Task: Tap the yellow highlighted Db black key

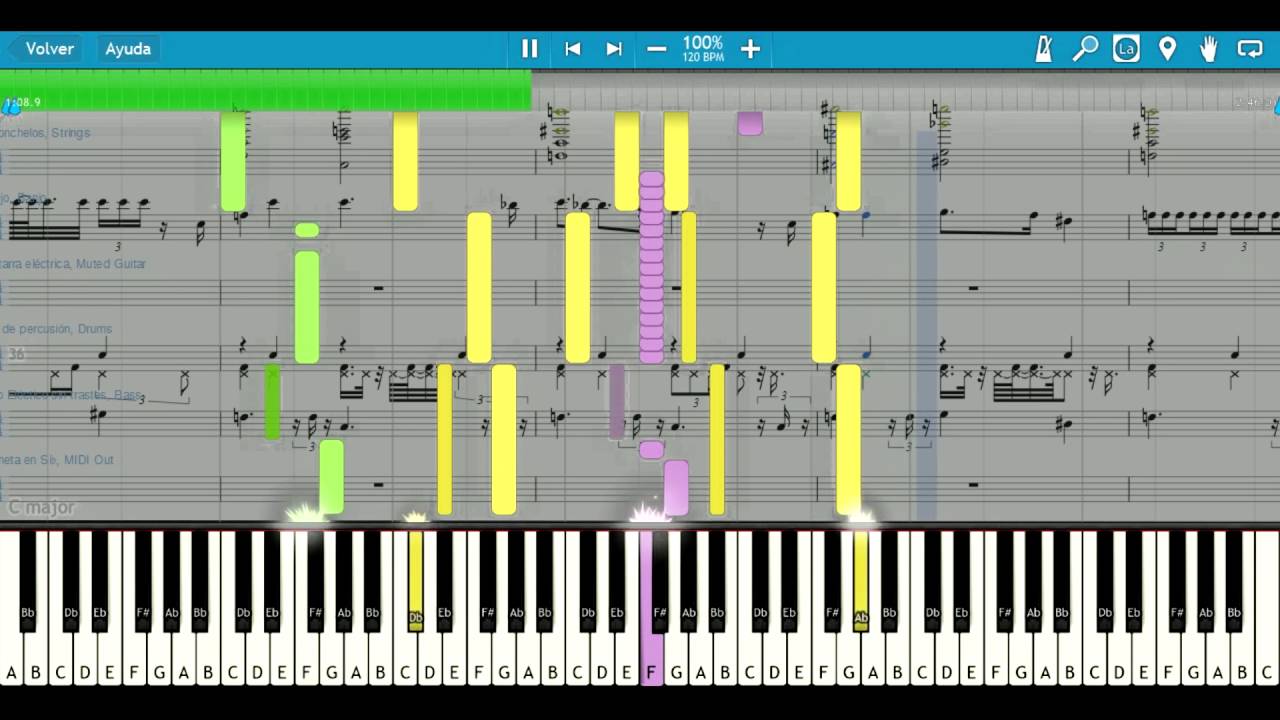Action: click(415, 580)
